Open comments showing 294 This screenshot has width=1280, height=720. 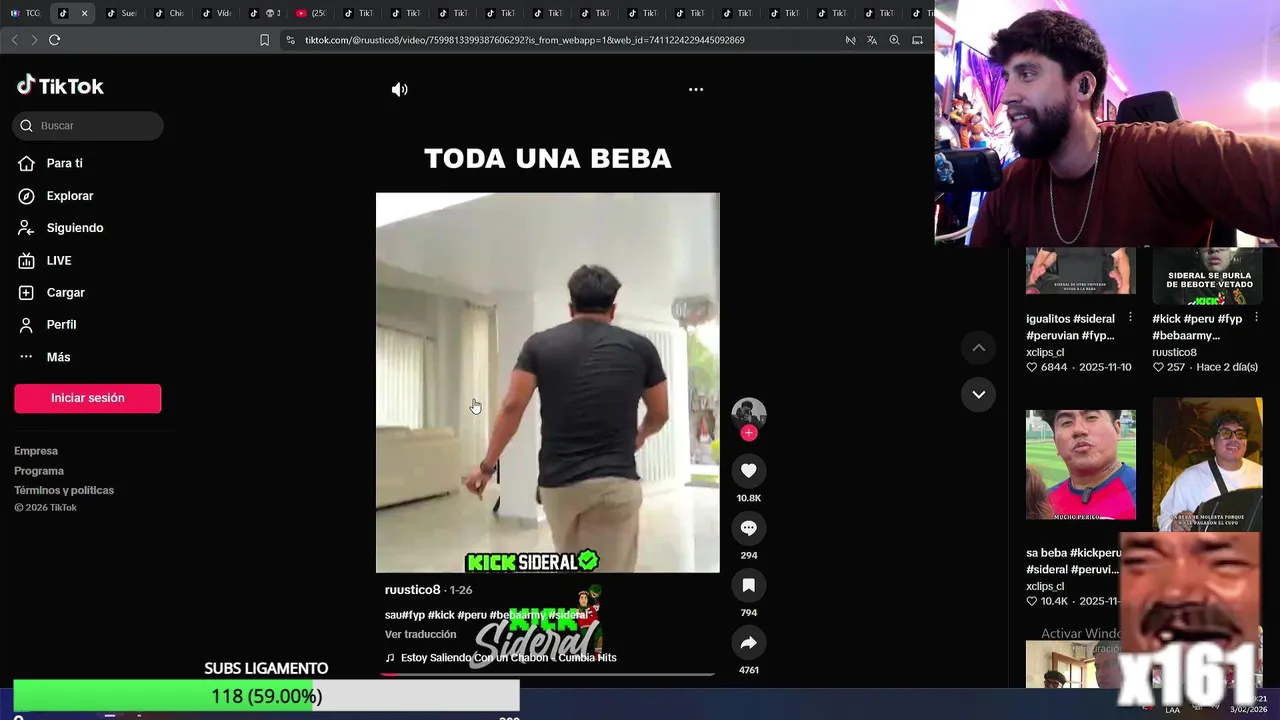pos(749,528)
